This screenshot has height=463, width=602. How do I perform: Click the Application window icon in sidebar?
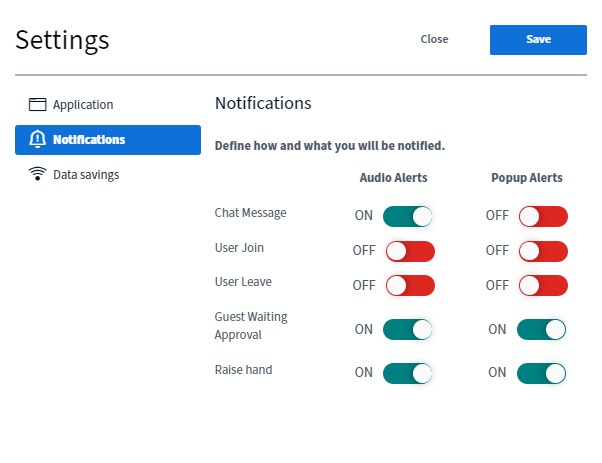[x=38, y=105]
